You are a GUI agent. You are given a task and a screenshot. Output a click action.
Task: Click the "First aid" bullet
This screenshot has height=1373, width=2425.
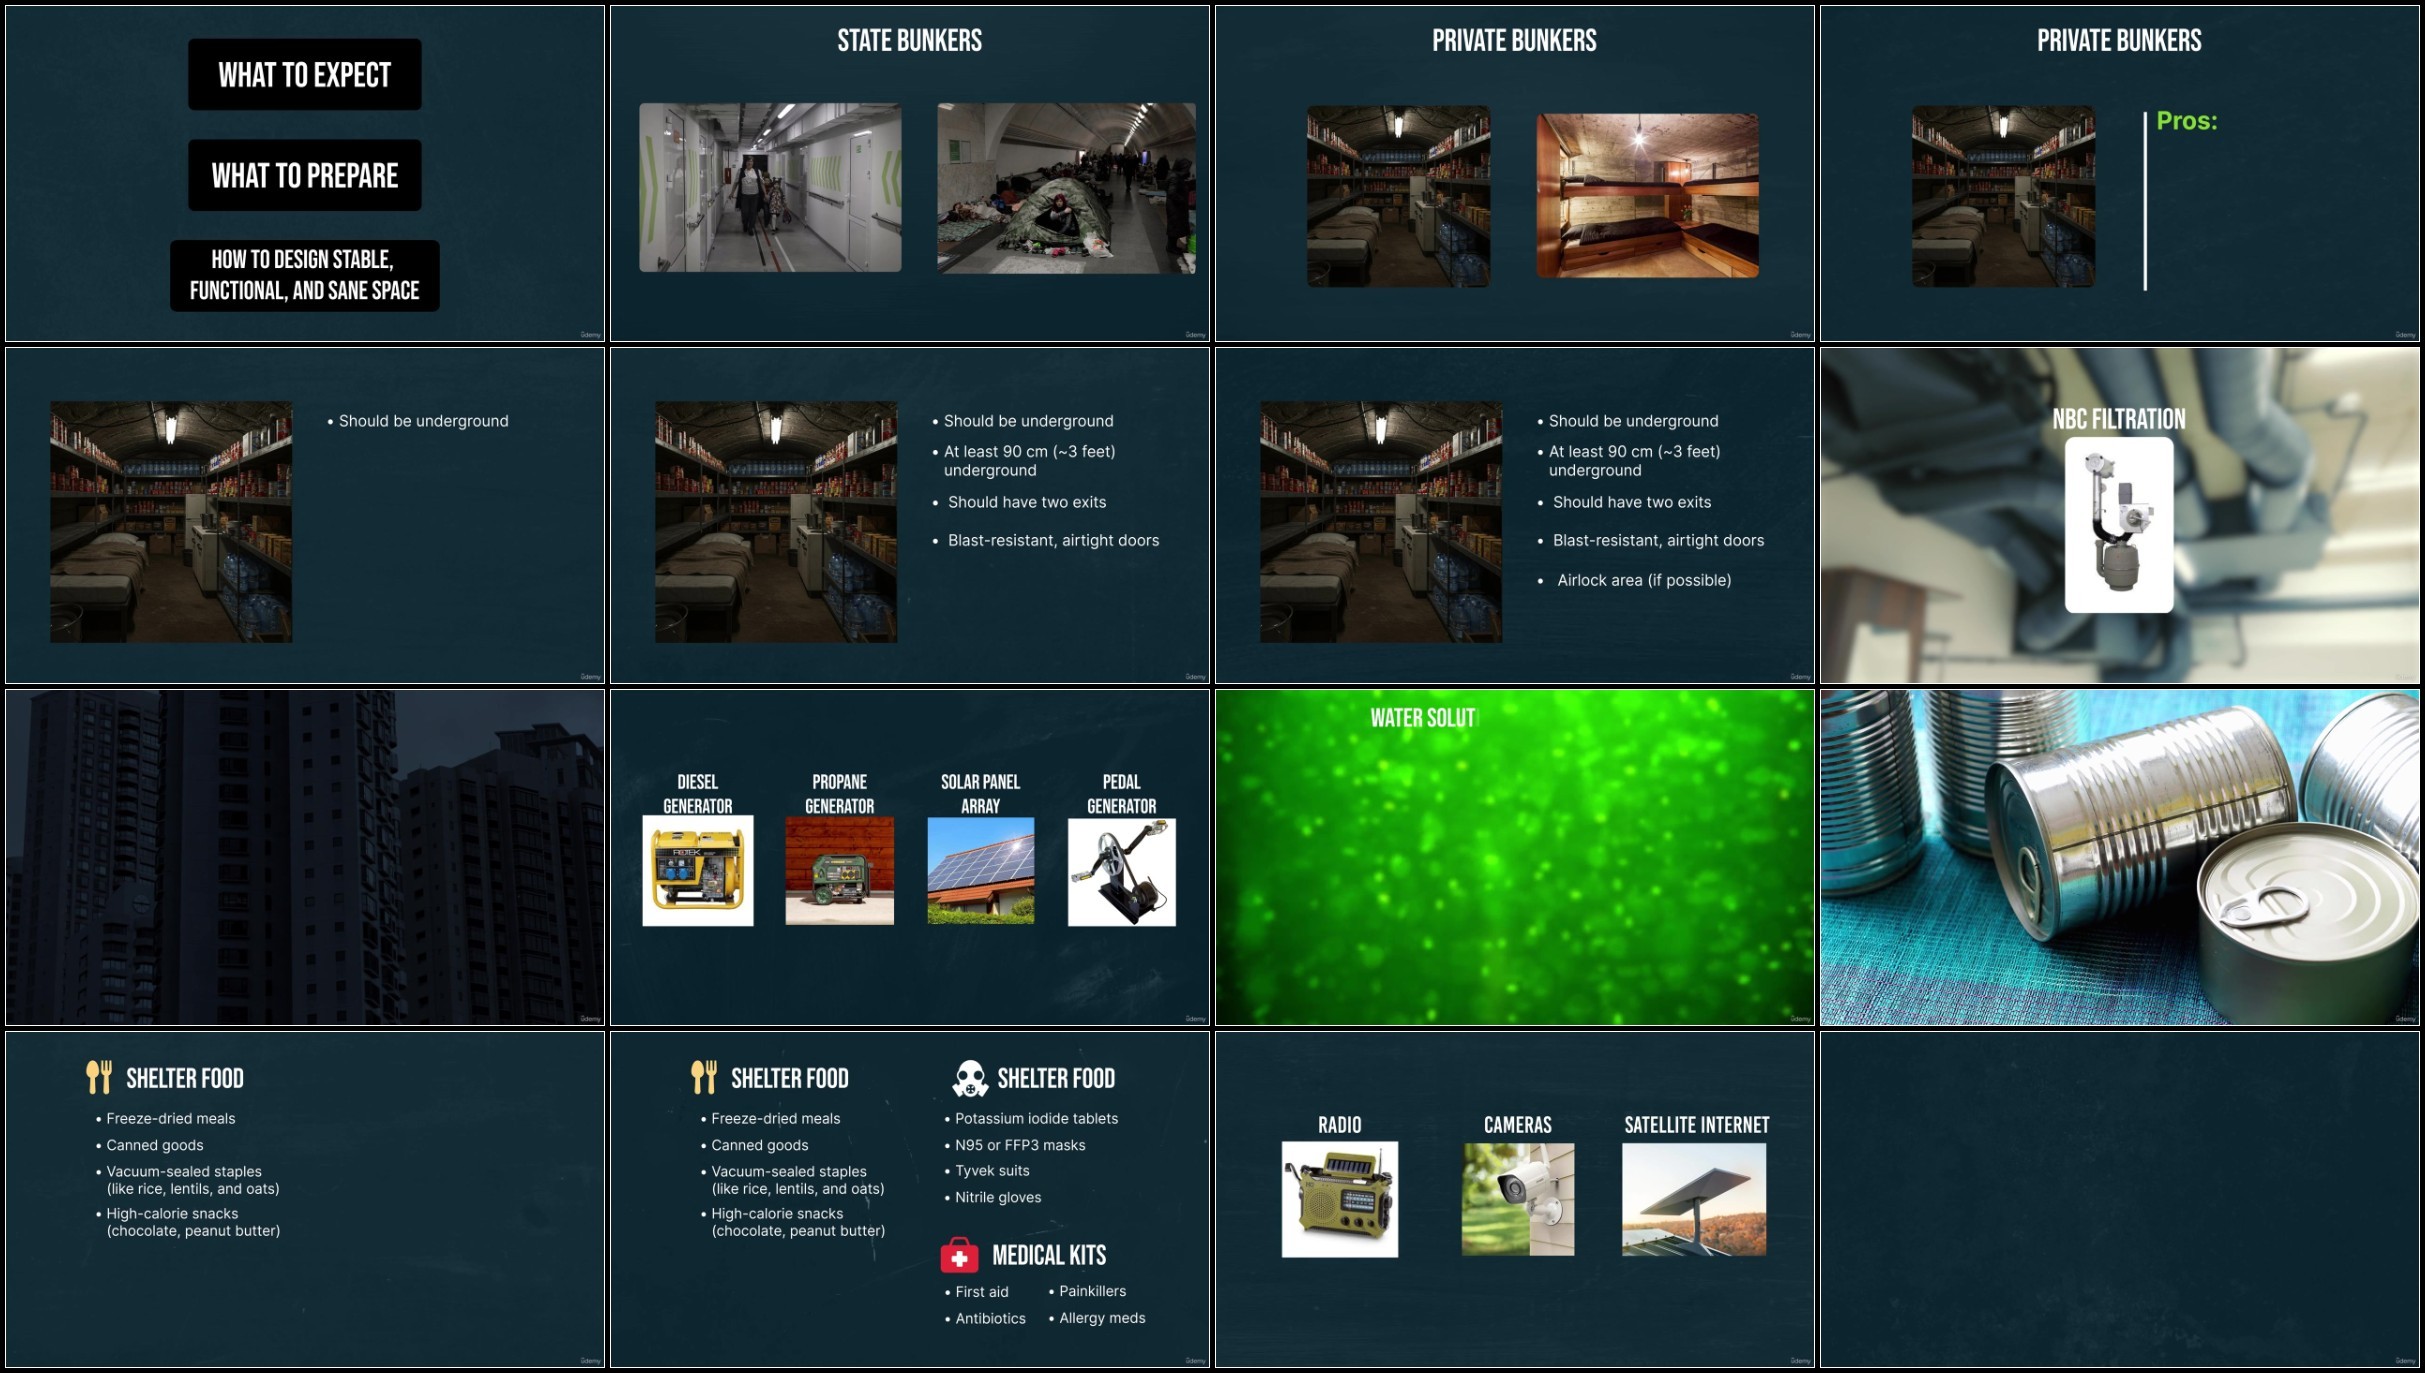pos(982,1292)
